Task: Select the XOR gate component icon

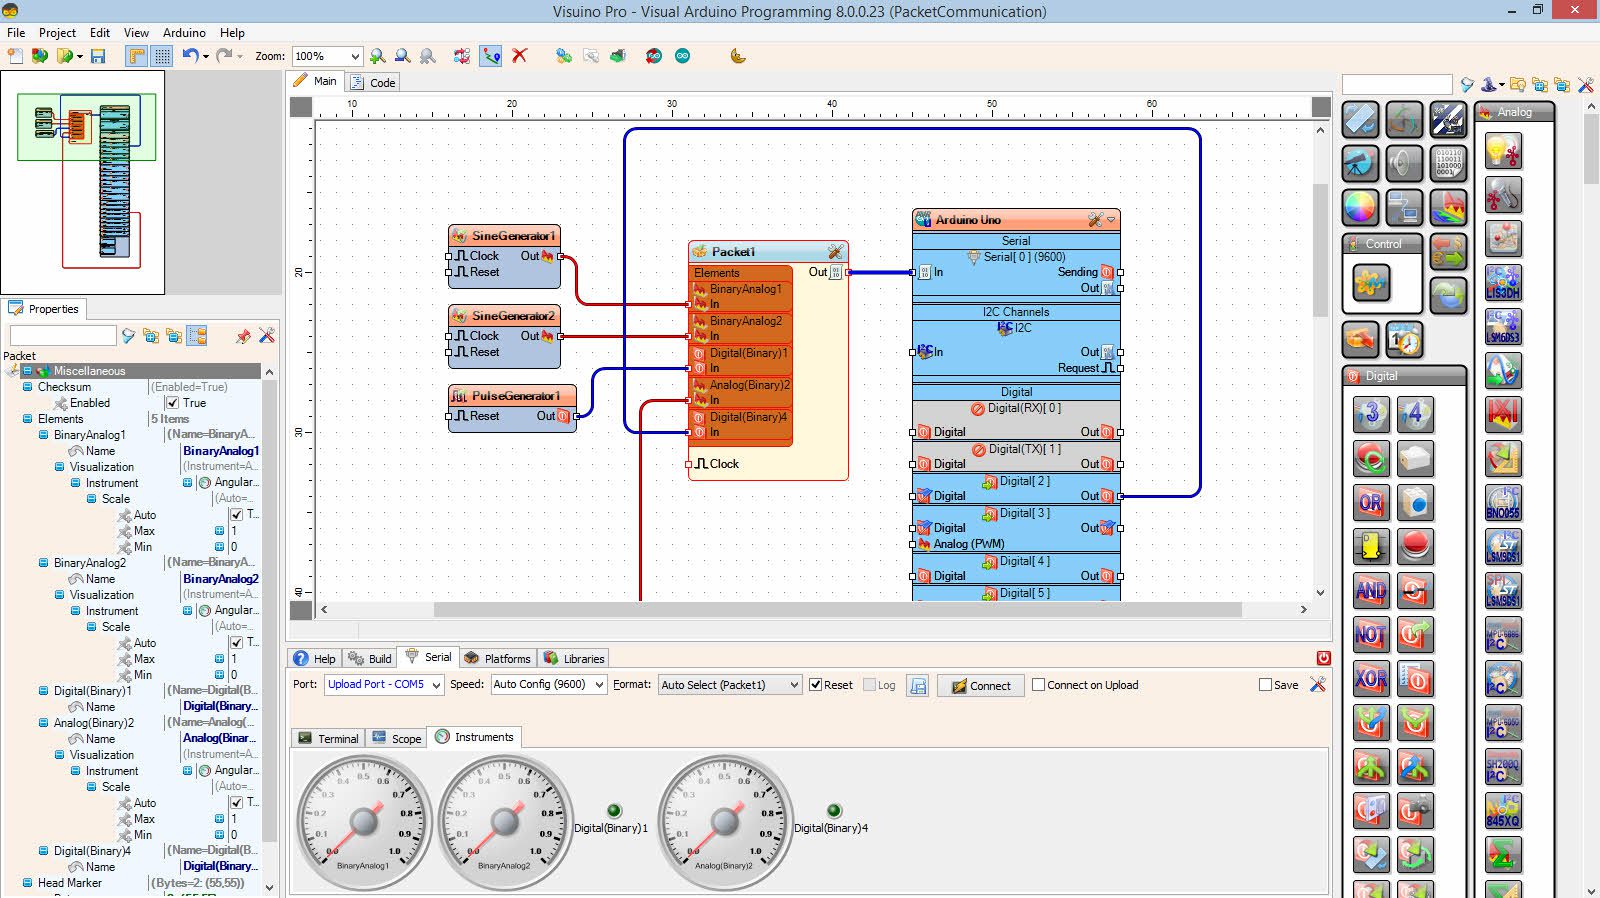Action: [x=1371, y=679]
